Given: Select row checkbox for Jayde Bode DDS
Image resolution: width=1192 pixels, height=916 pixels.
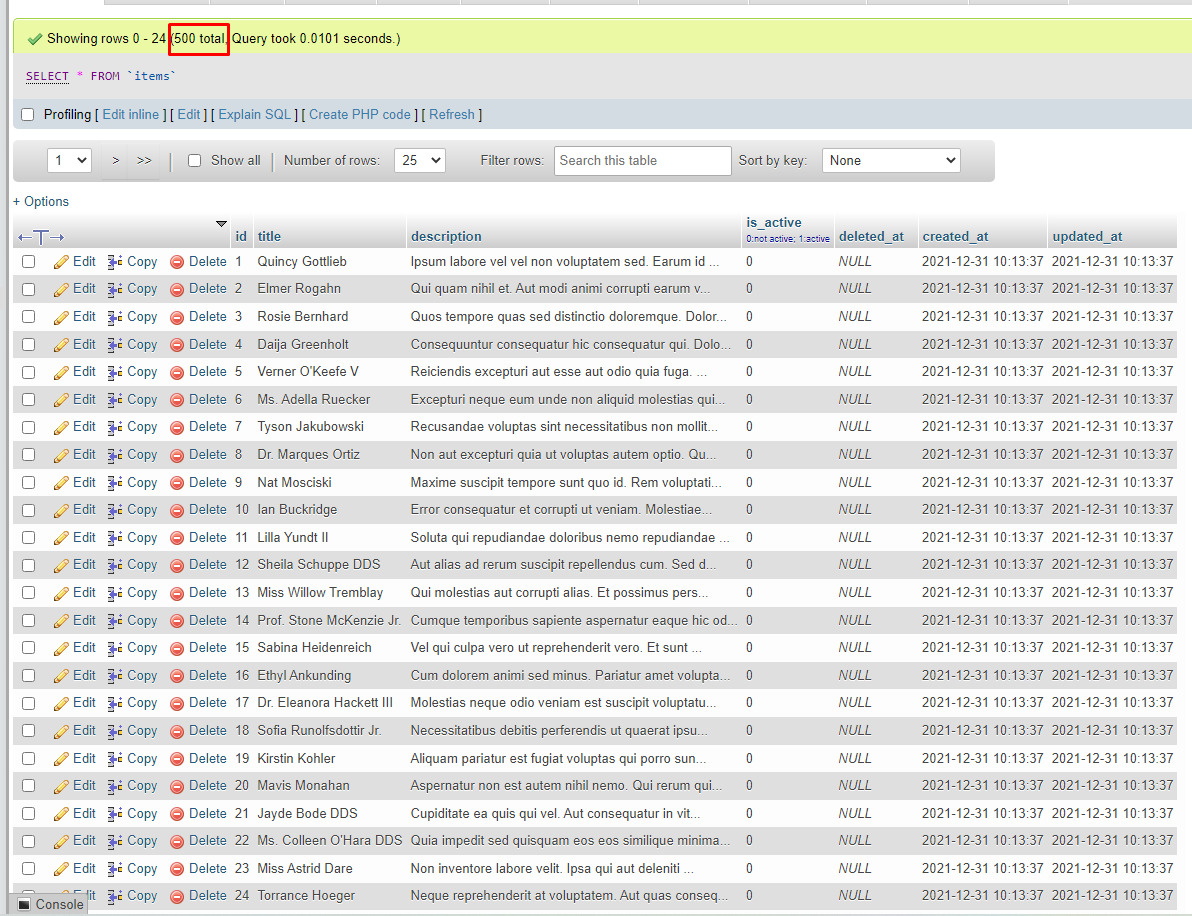Looking at the screenshot, I should tap(29, 813).
